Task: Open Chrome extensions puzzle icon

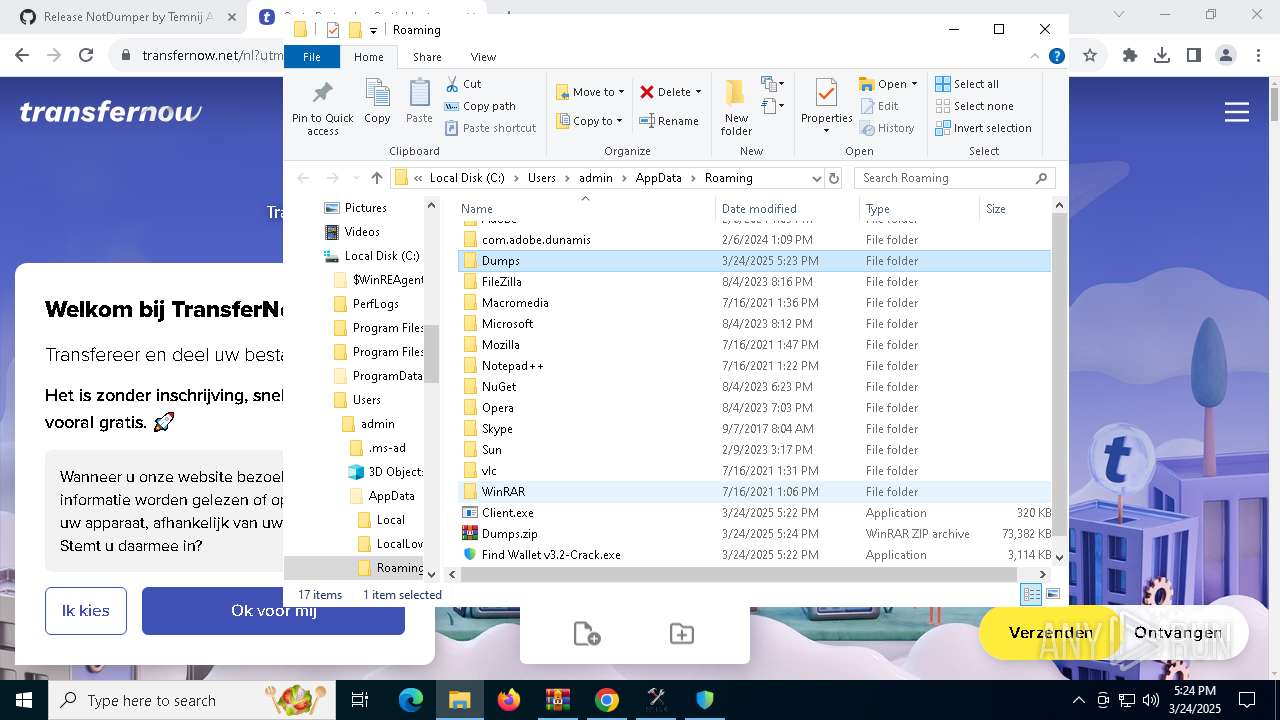Action: [x=1130, y=55]
